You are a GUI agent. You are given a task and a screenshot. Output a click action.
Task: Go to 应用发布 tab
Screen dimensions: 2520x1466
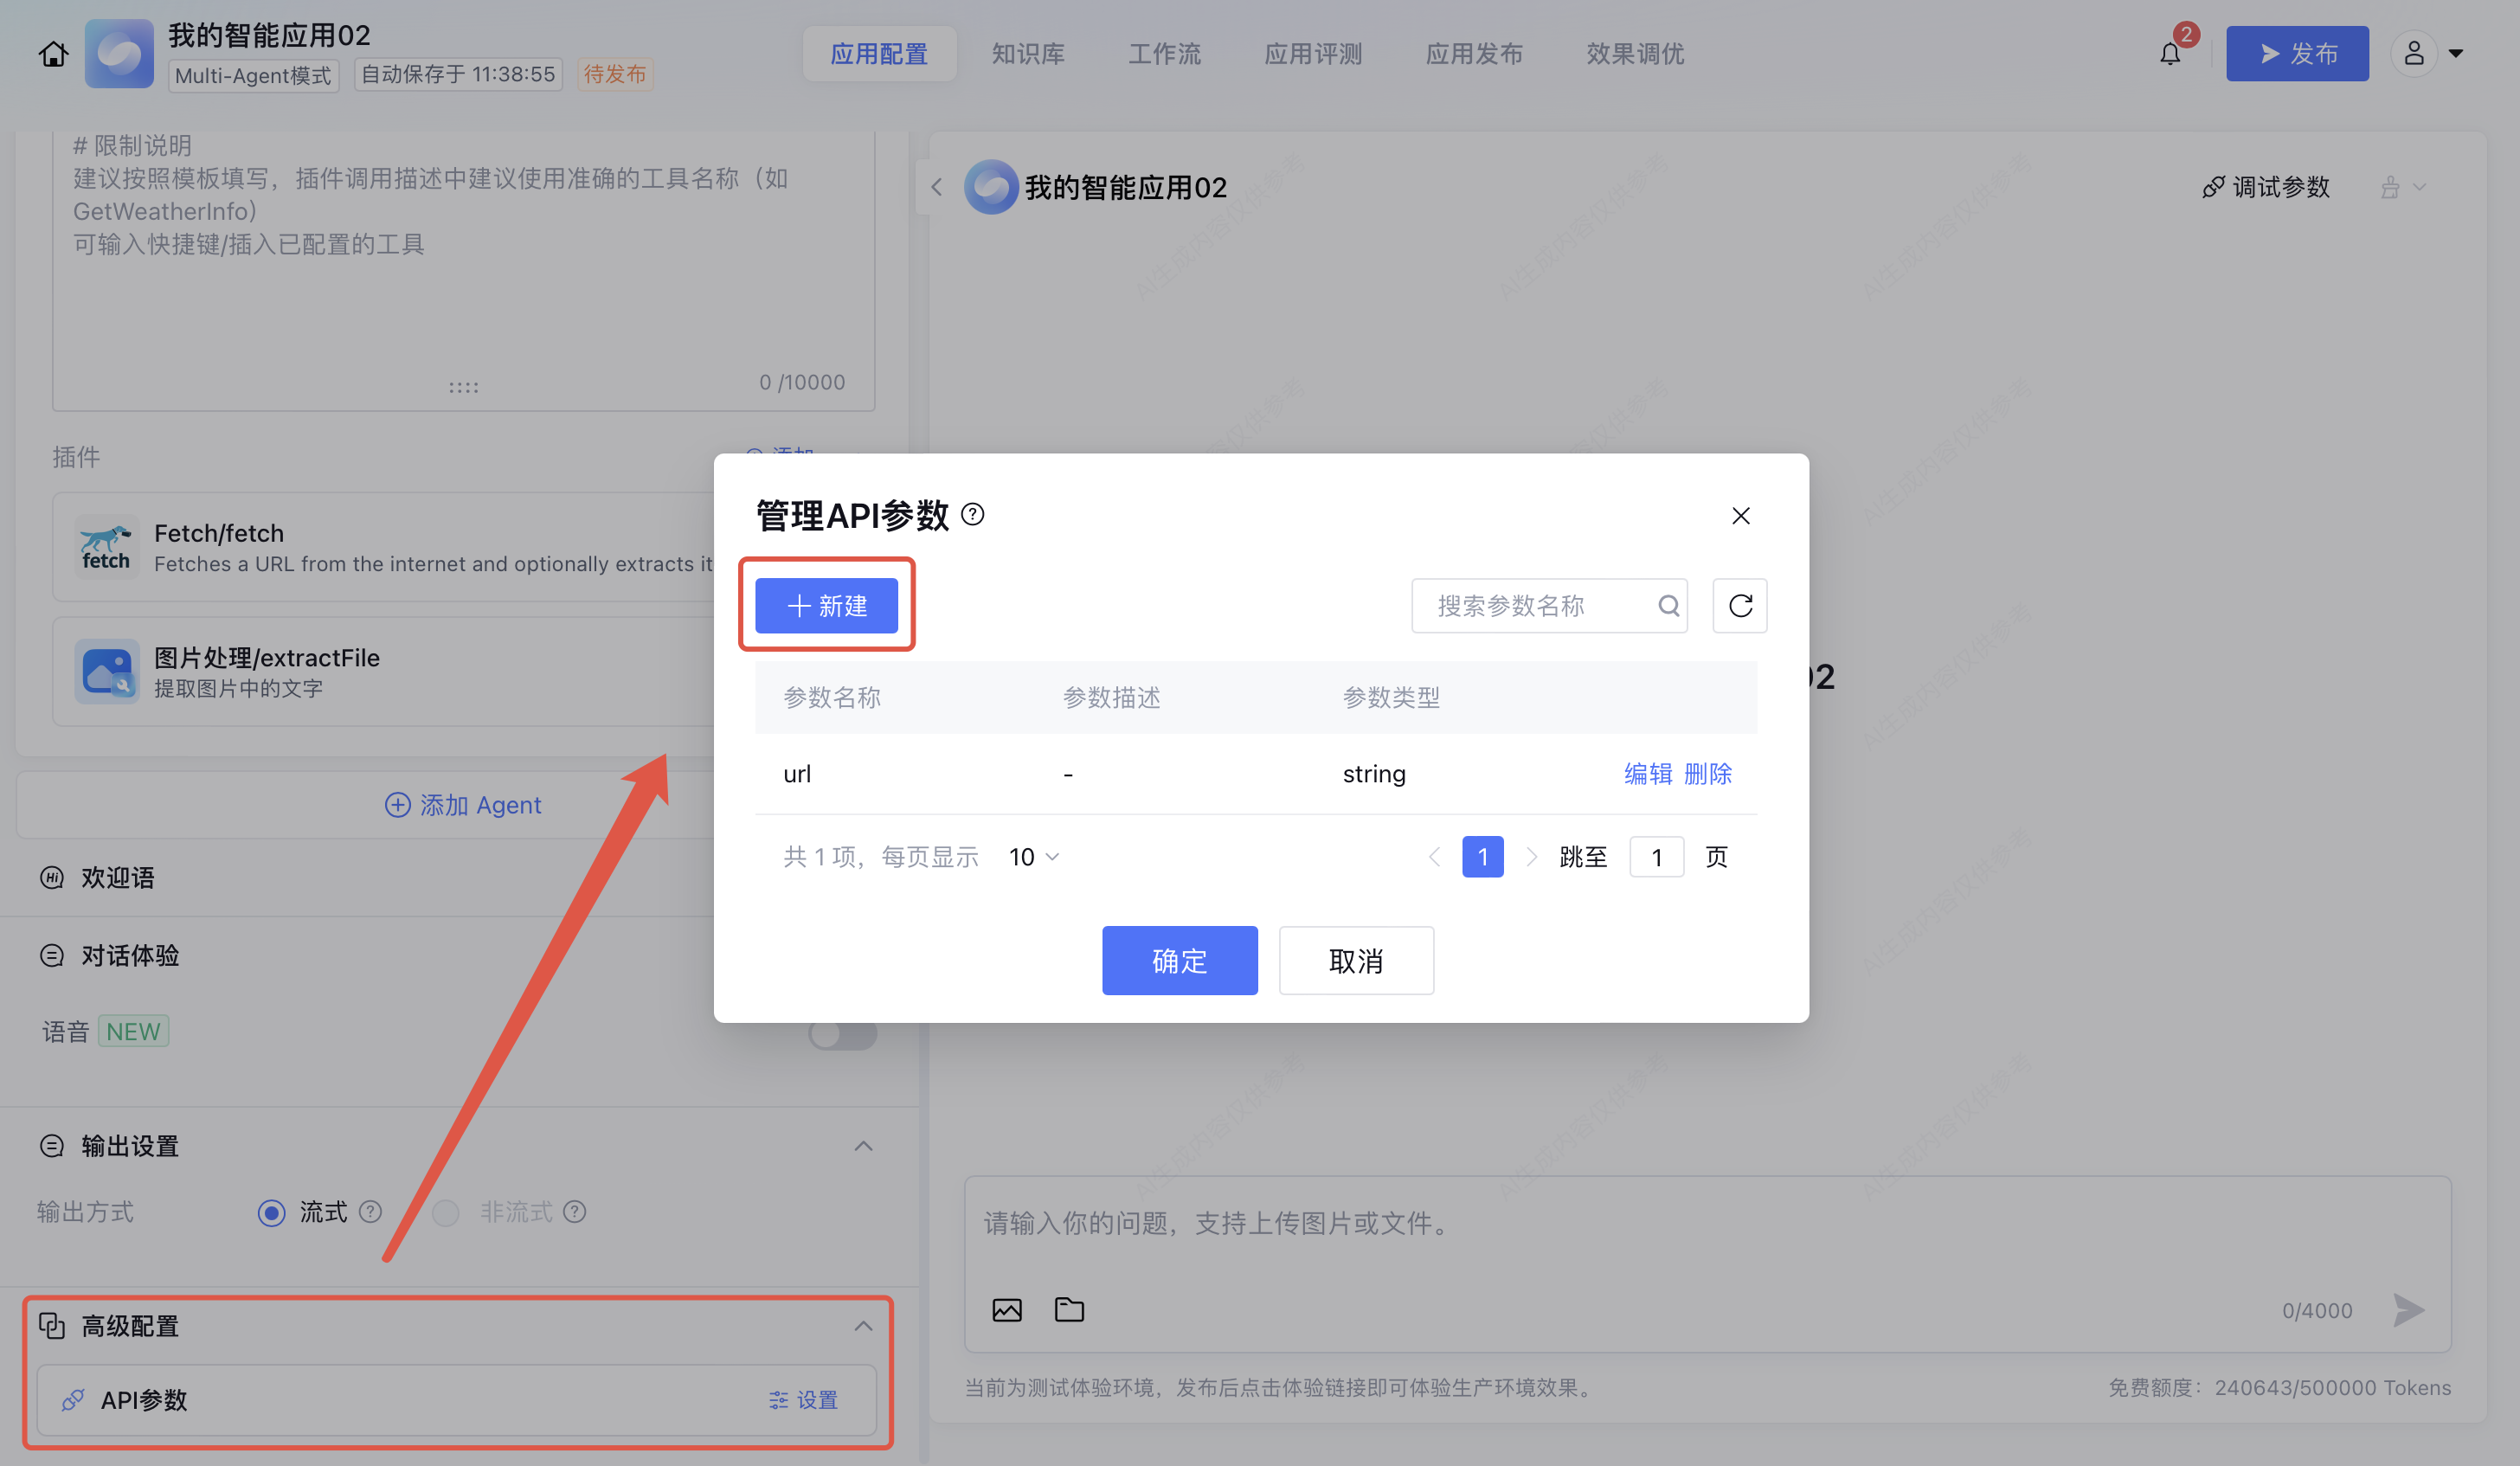1474,53
